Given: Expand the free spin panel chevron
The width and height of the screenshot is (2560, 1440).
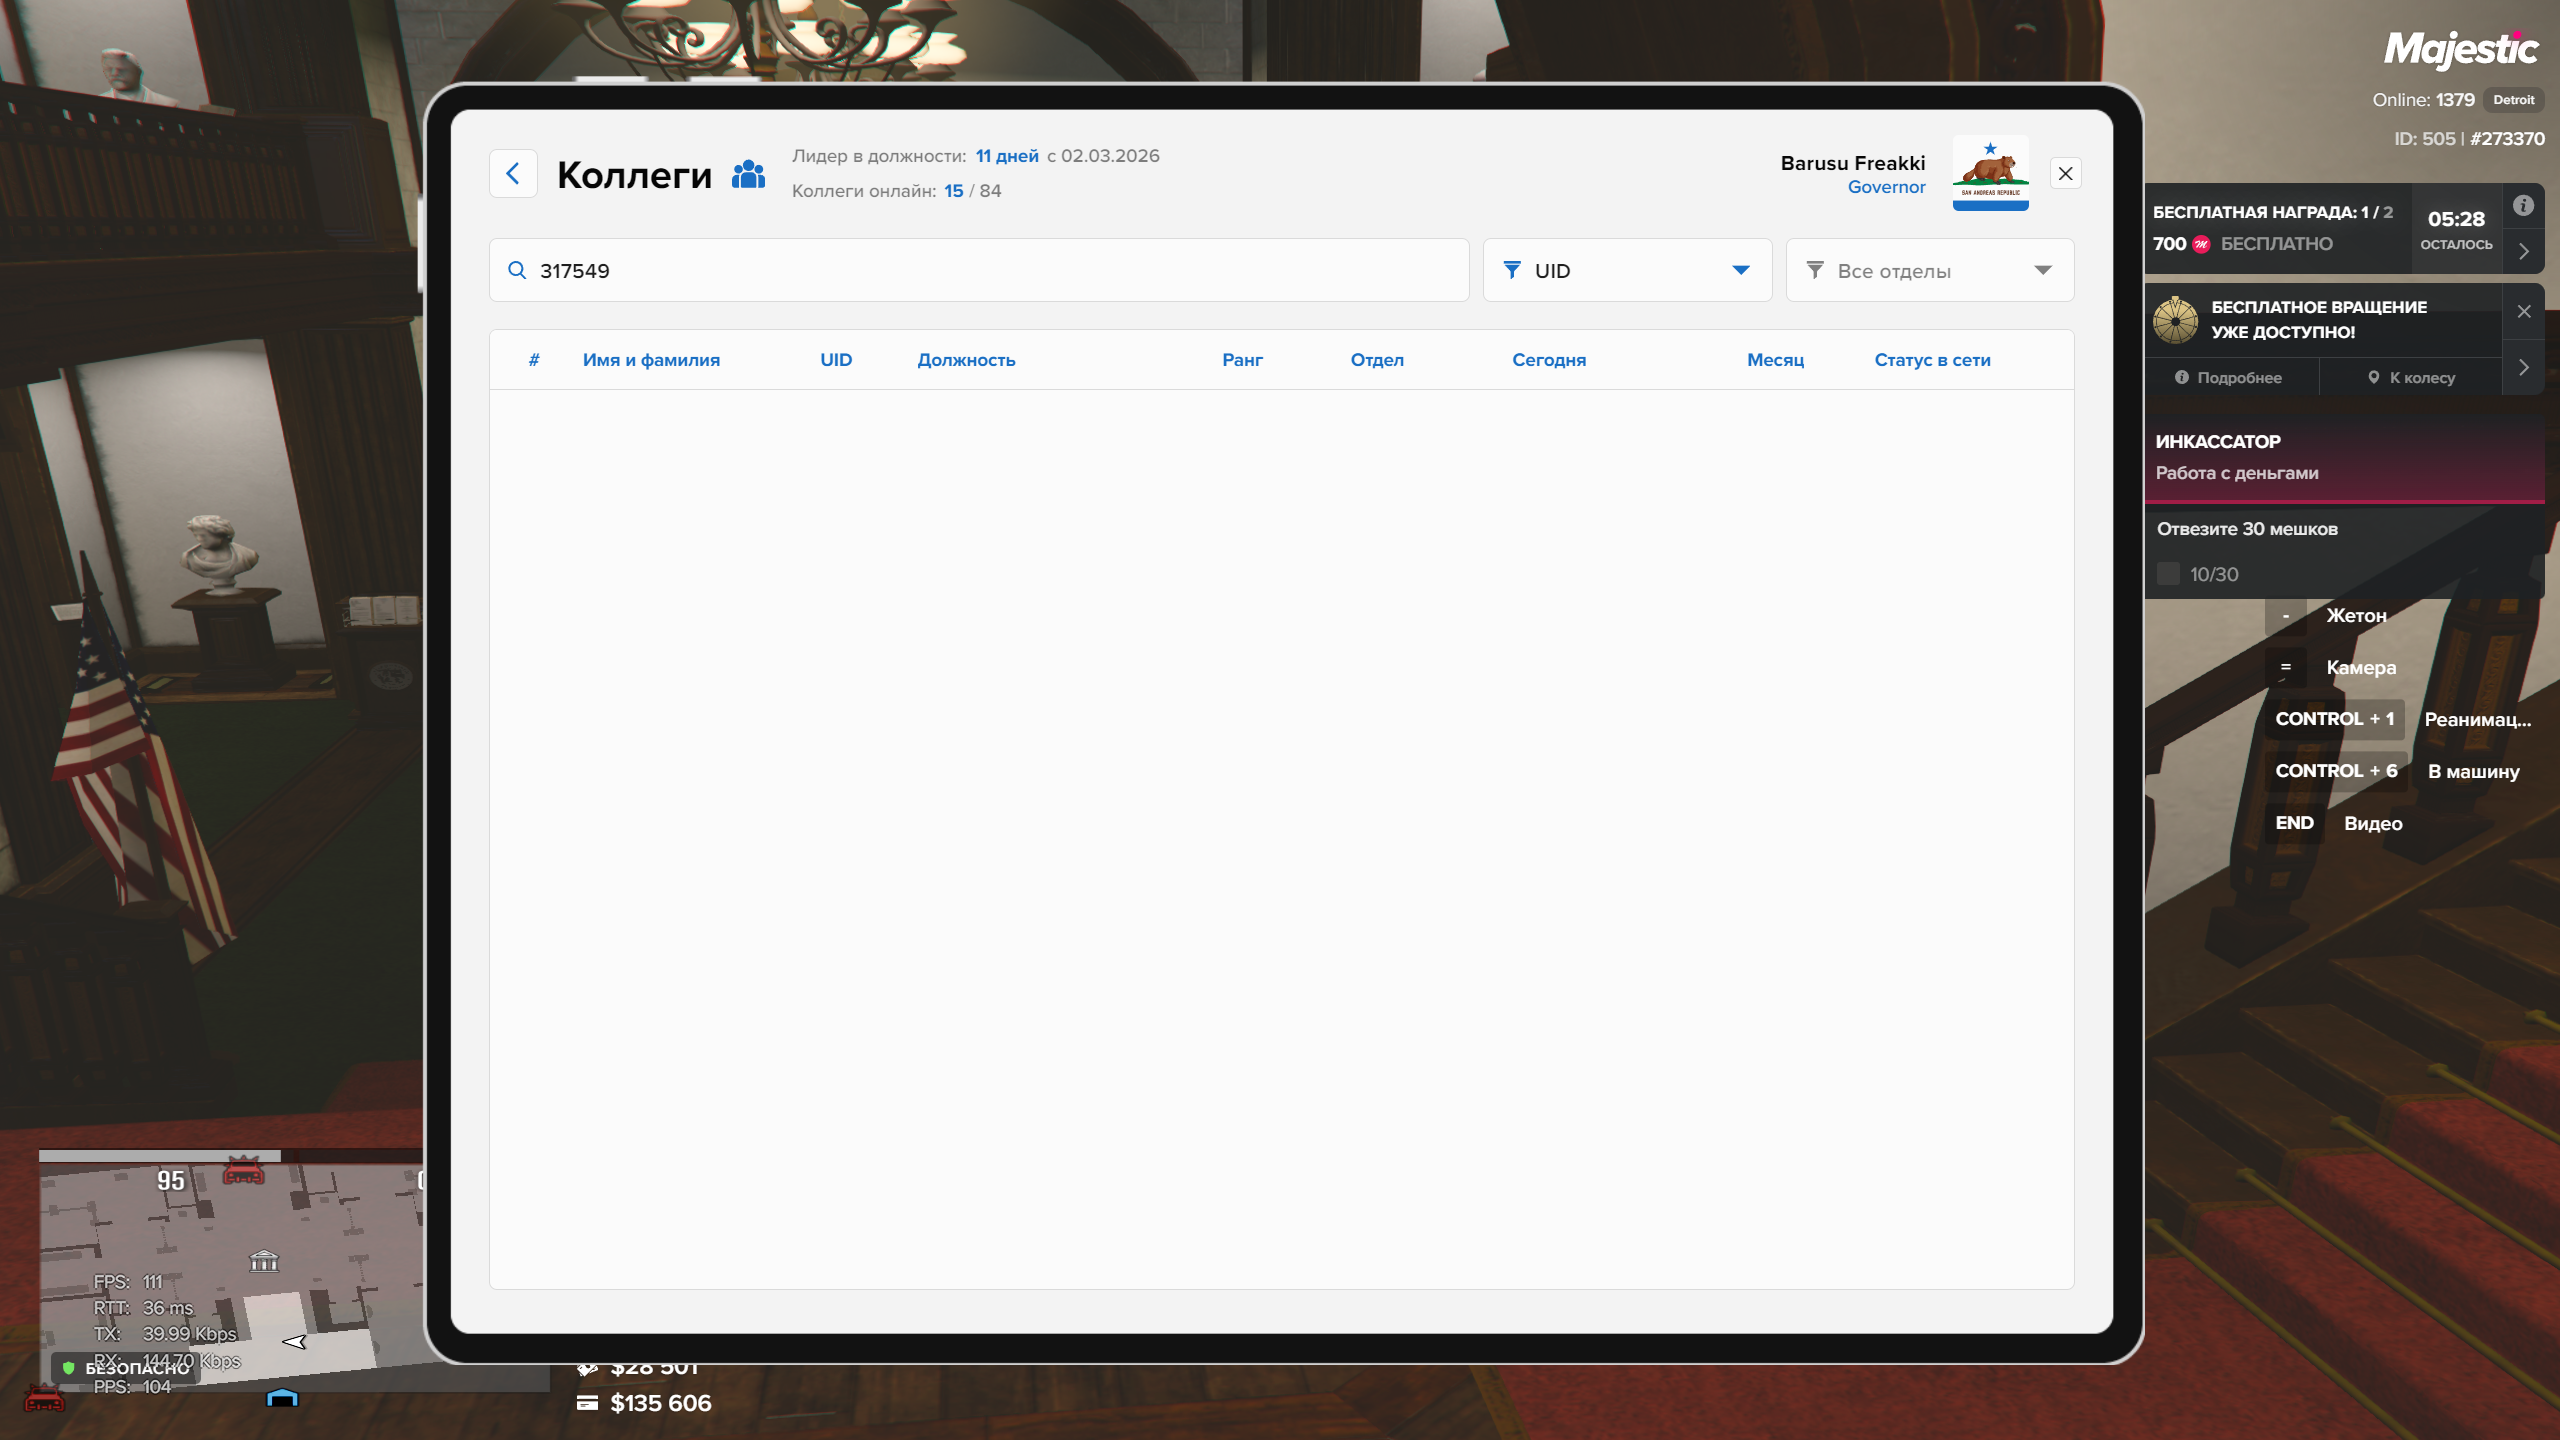Looking at the screenshot, I should 2524,367.
